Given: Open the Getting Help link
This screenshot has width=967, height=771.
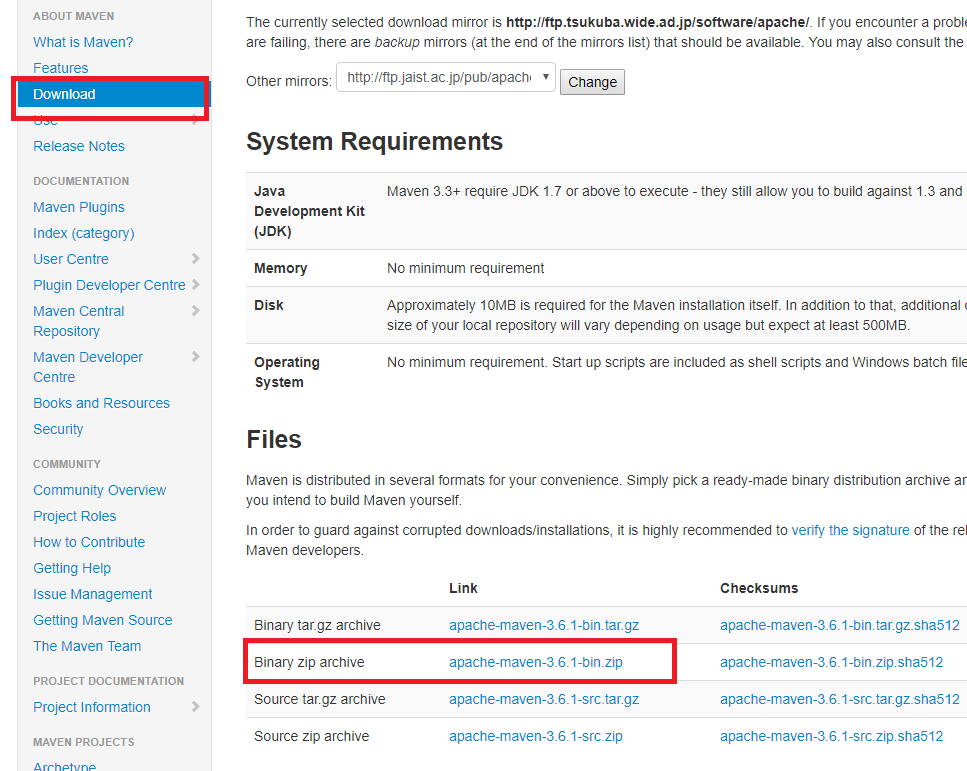Looking at the screenshot, I should 72,568.
